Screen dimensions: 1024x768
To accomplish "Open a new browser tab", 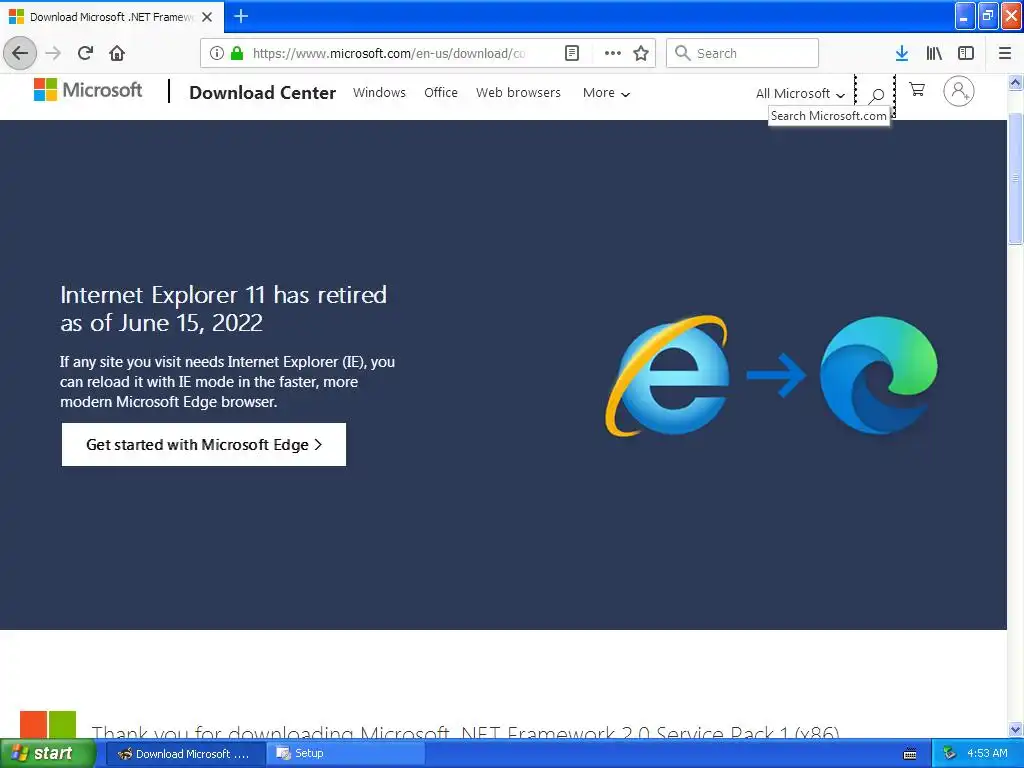I will tap(240, 16).
